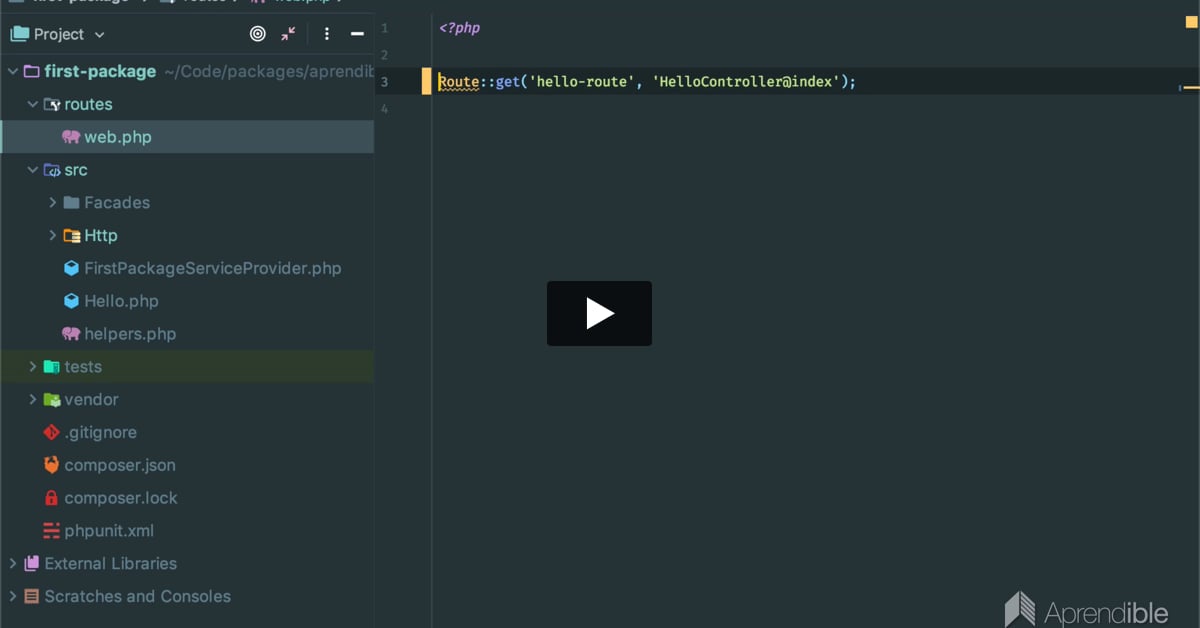The height and width of the screenshot is (628, 1200).
Task: Click the composer.lock padlock icon
Action: (52, 498)
